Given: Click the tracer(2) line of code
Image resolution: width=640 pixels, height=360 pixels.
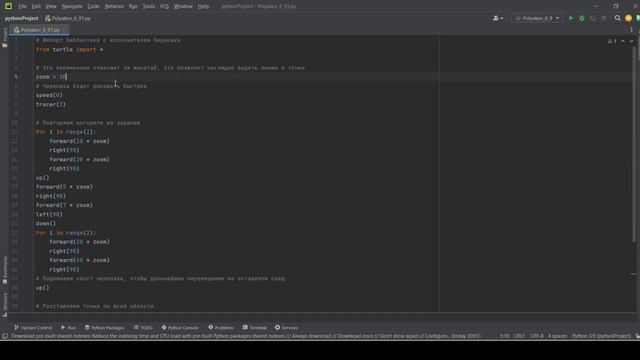Looking at the screenshot, I should coord(51,104).
